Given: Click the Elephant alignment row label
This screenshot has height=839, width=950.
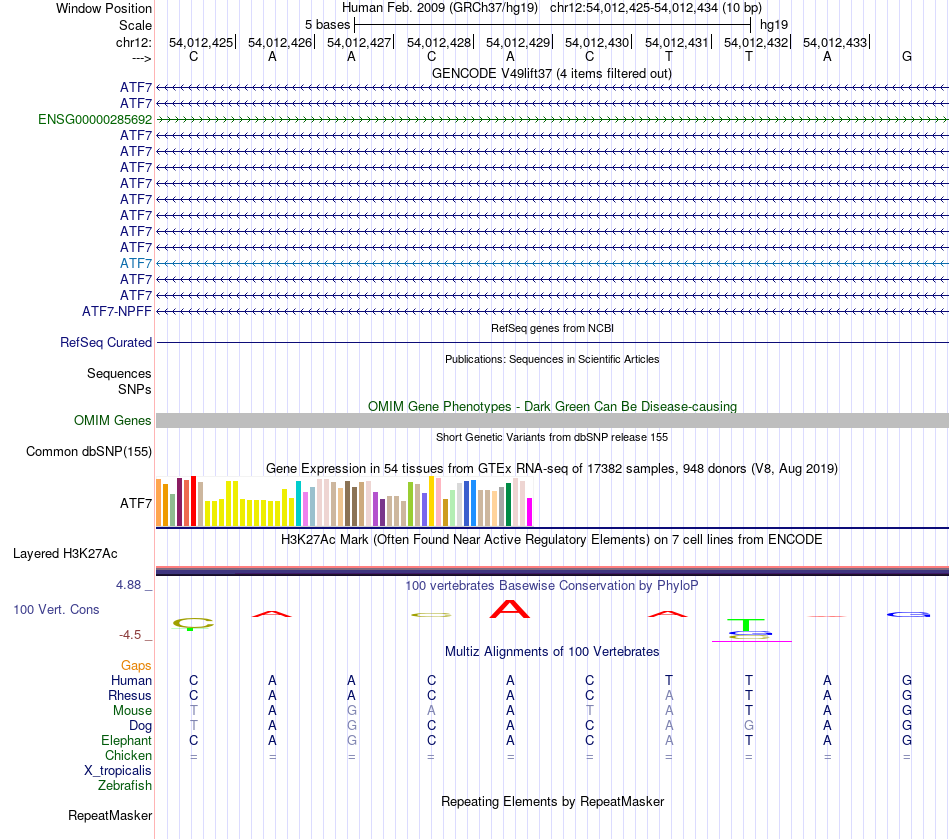Looking at the screenshot, I should coord(127,740).
